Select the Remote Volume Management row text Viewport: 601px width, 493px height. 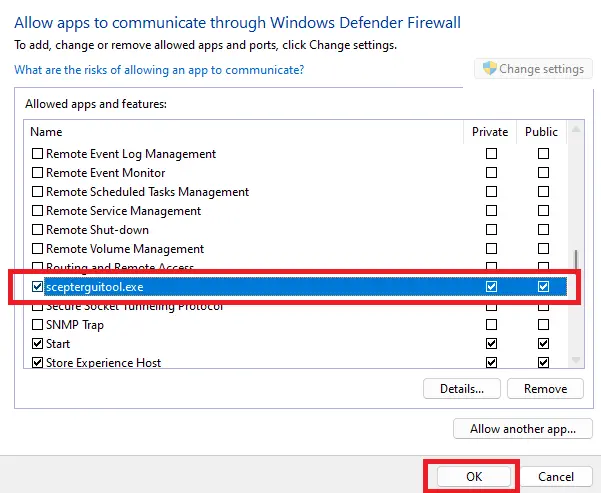[125, 249]
